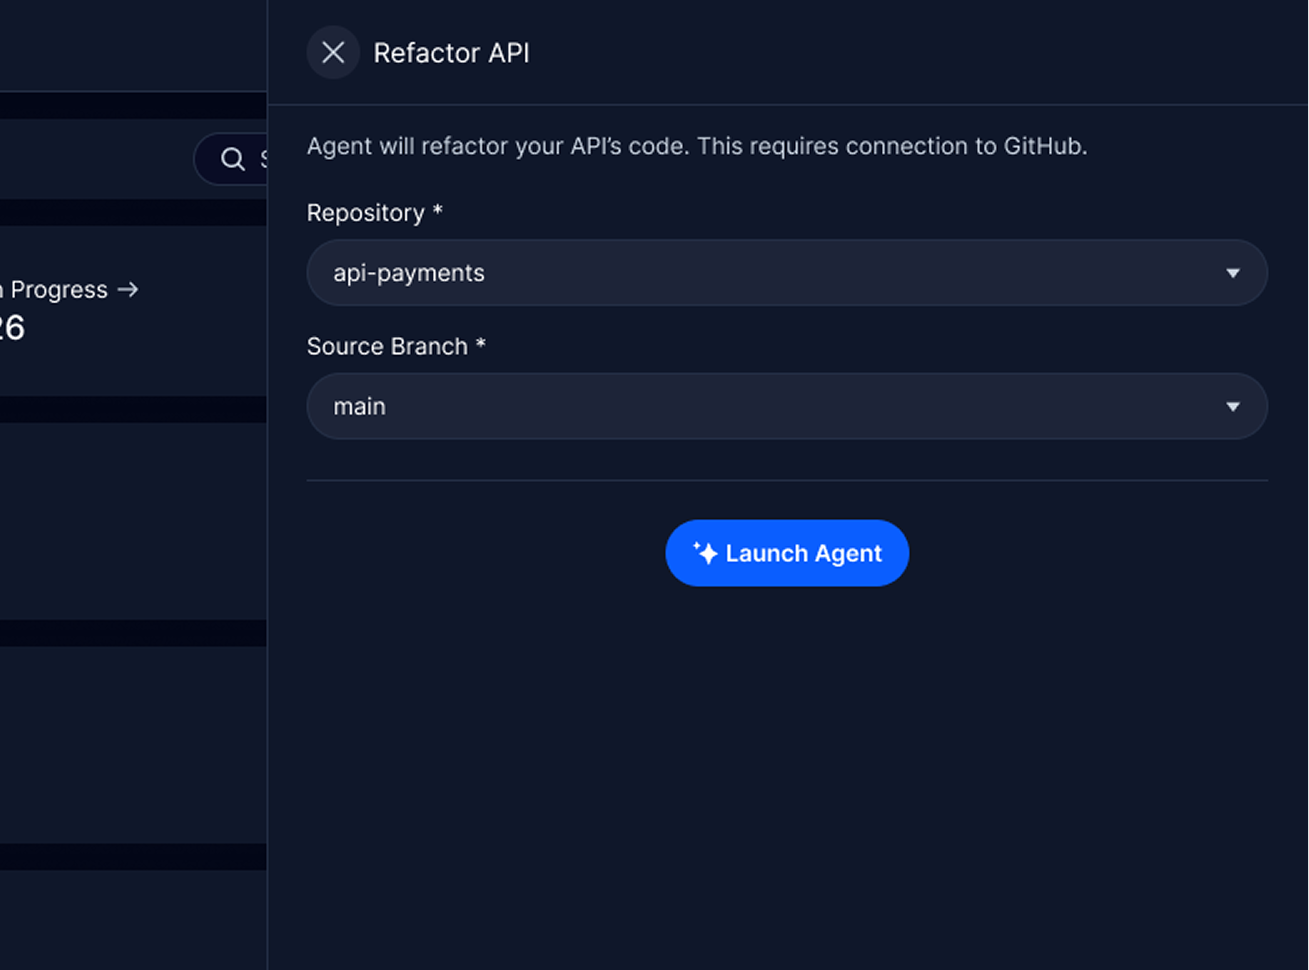Close the Refactor API panel

click(333, 52)
